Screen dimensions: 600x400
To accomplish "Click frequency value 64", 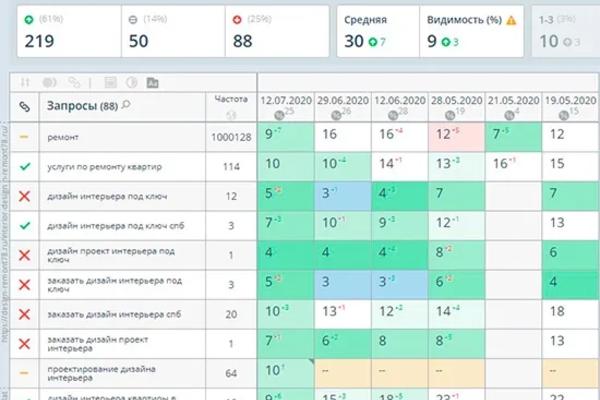I will [x=231, y=373].
